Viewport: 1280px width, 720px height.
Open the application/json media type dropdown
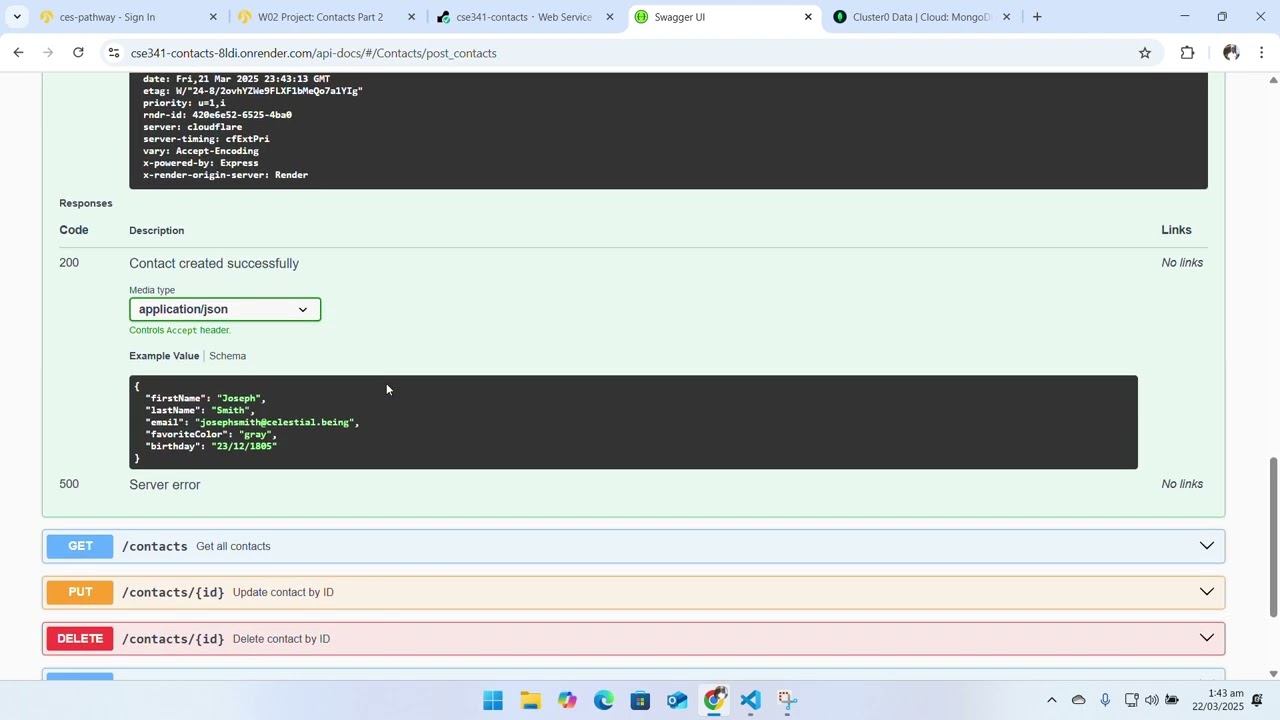225,310
